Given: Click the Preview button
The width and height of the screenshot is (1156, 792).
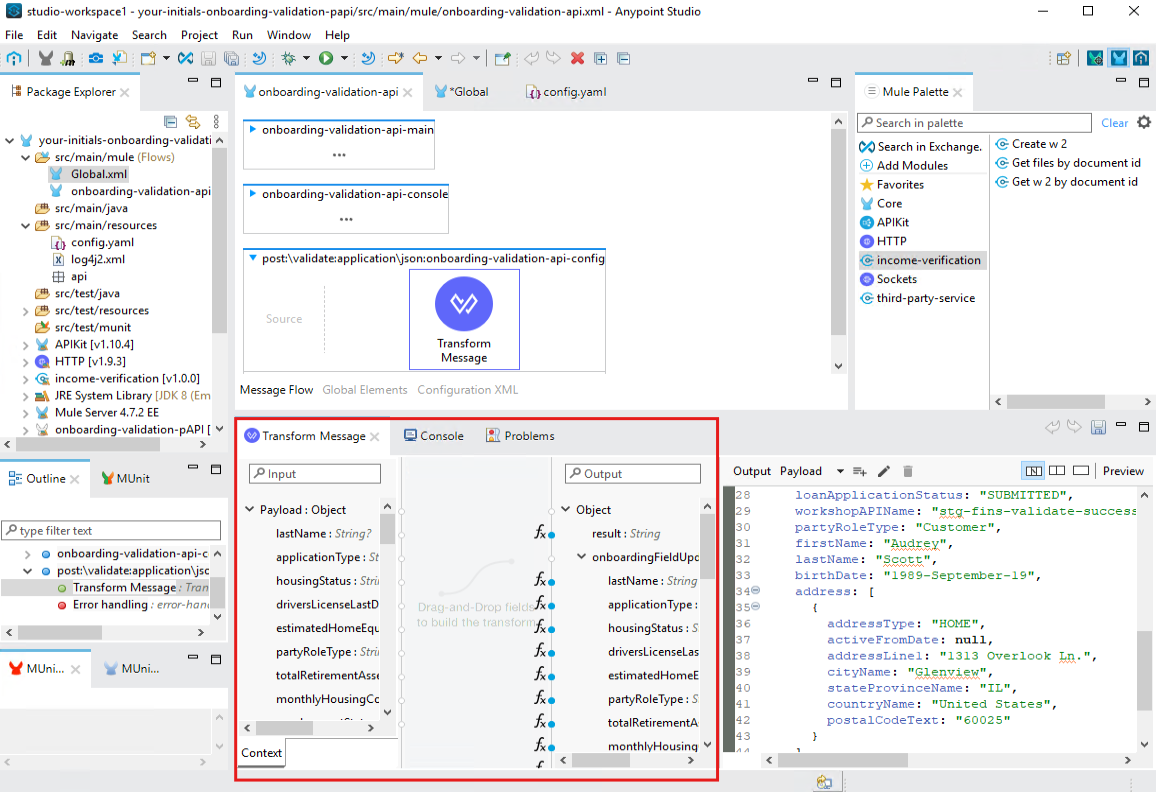Looking at the screenshot, I should [x=1123, y=471].
